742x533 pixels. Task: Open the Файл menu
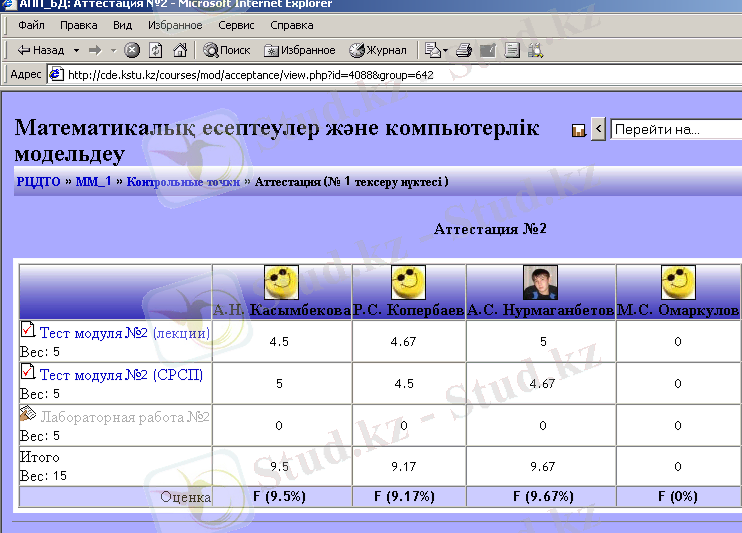pos(31,25)
